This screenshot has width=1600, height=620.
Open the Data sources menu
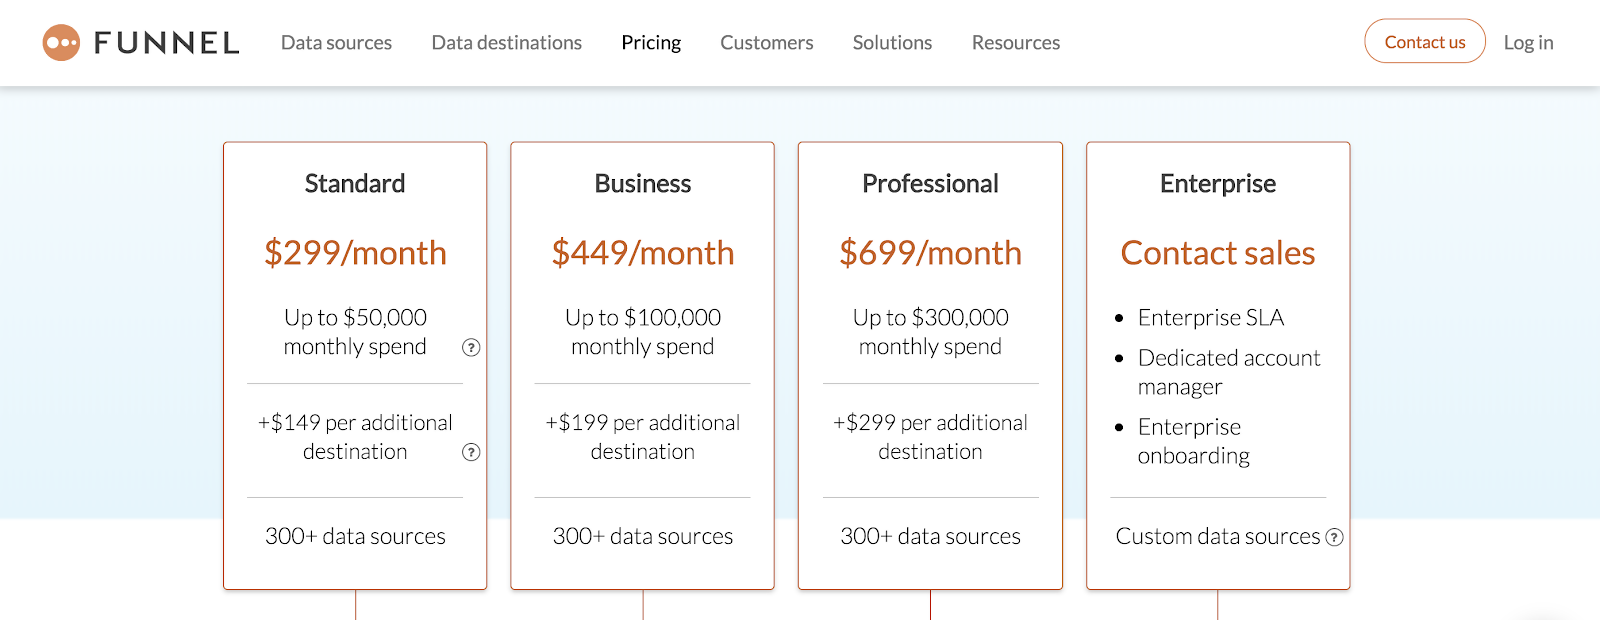[x=336, y=42]
